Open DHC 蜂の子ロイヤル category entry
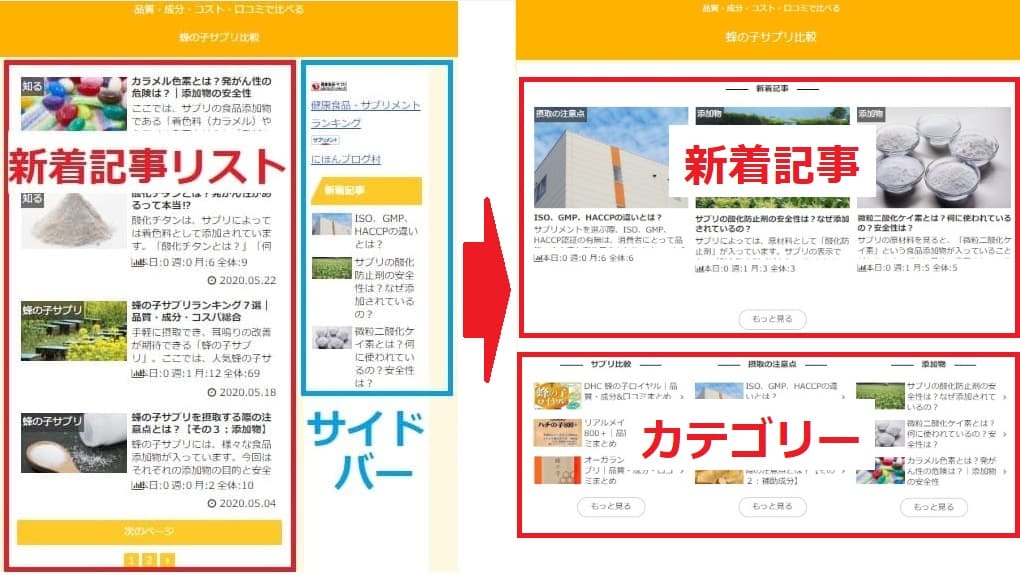1020x575 pixels. (630, 391)
